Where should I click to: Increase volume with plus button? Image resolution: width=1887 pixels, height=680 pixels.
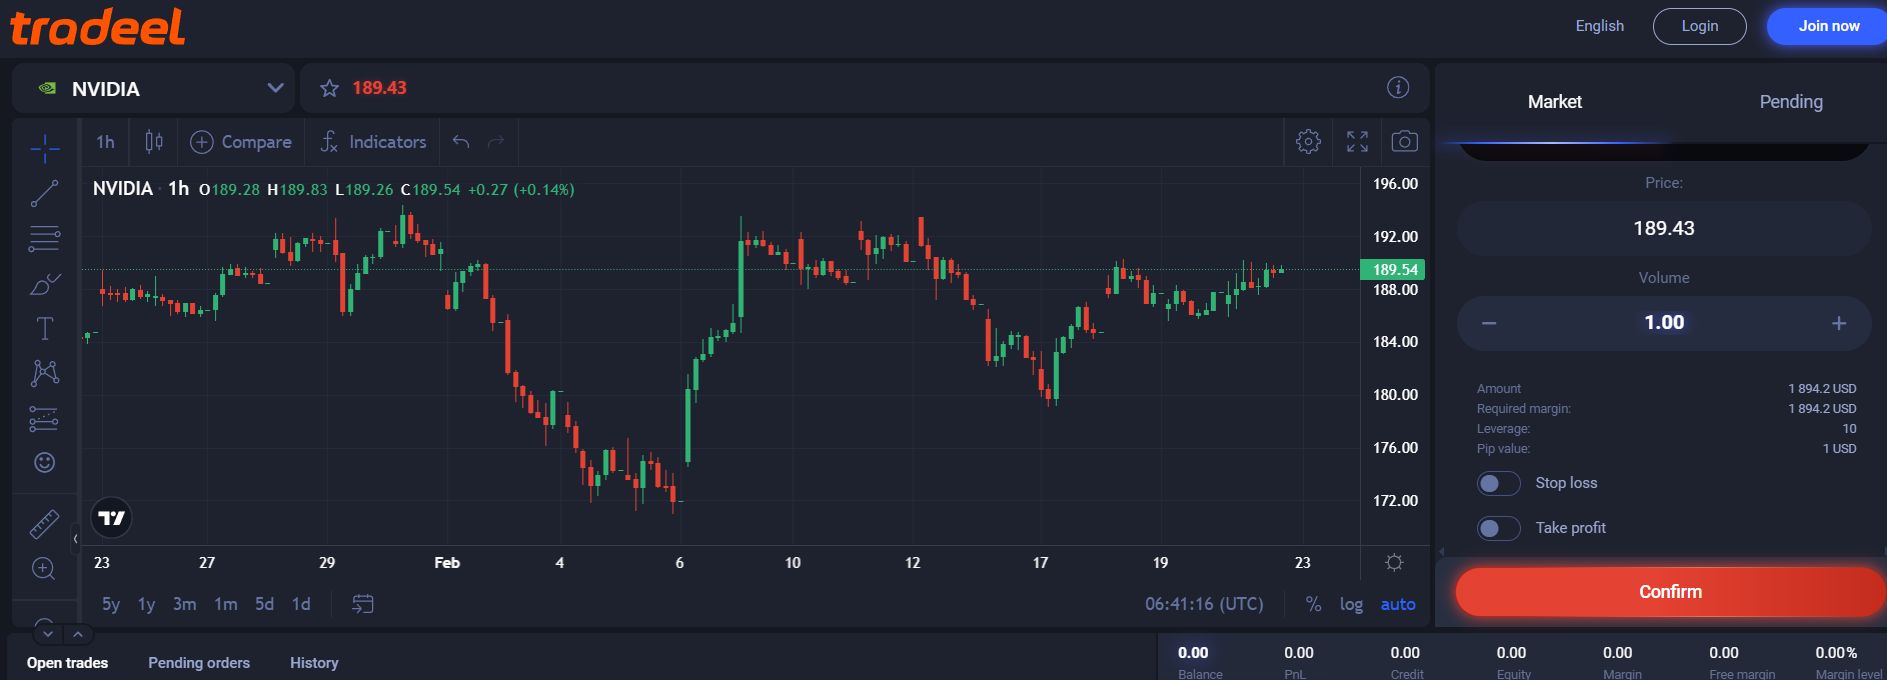click(x=1838, y=323)
